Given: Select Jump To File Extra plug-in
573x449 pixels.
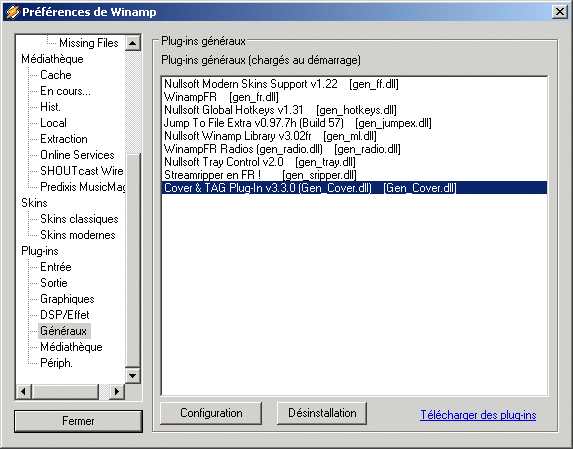Looking at the screenshot, I should coord(354,123).
